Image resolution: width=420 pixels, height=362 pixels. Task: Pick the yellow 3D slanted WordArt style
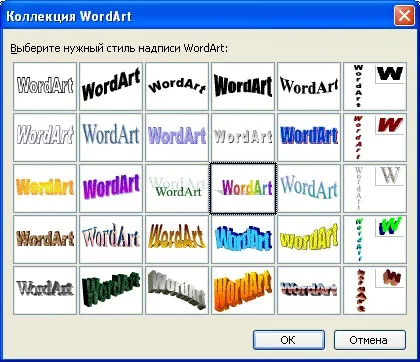[309, 239]
